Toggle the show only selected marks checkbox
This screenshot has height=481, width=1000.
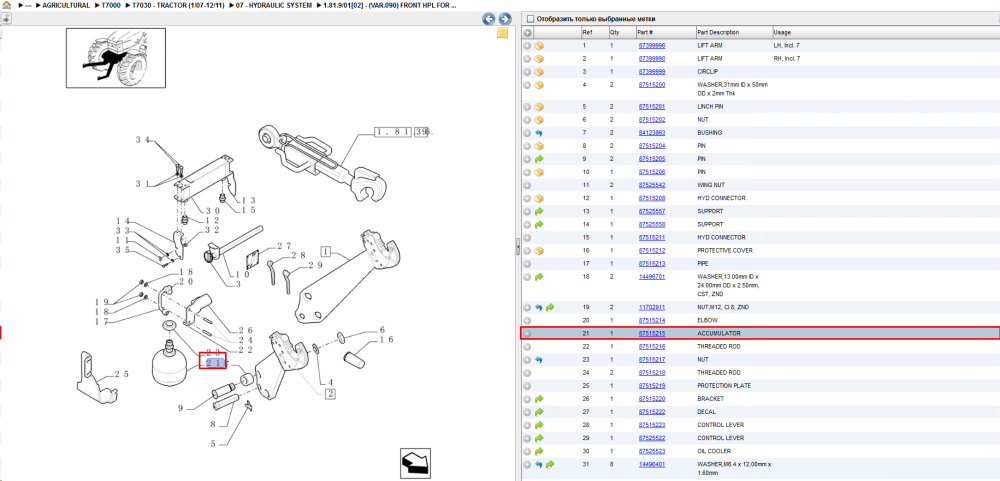[x=530, y=19]
